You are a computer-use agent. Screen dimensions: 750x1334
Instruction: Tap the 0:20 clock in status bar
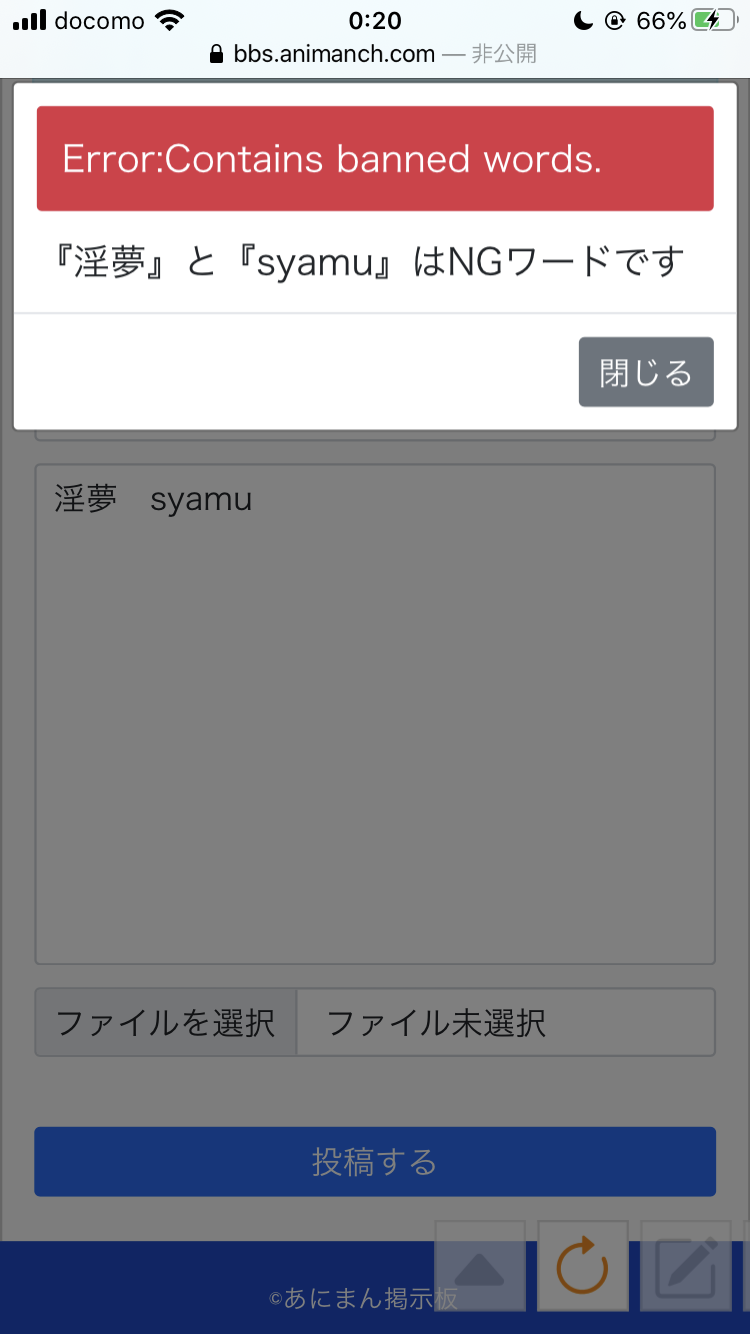point(375,20)
